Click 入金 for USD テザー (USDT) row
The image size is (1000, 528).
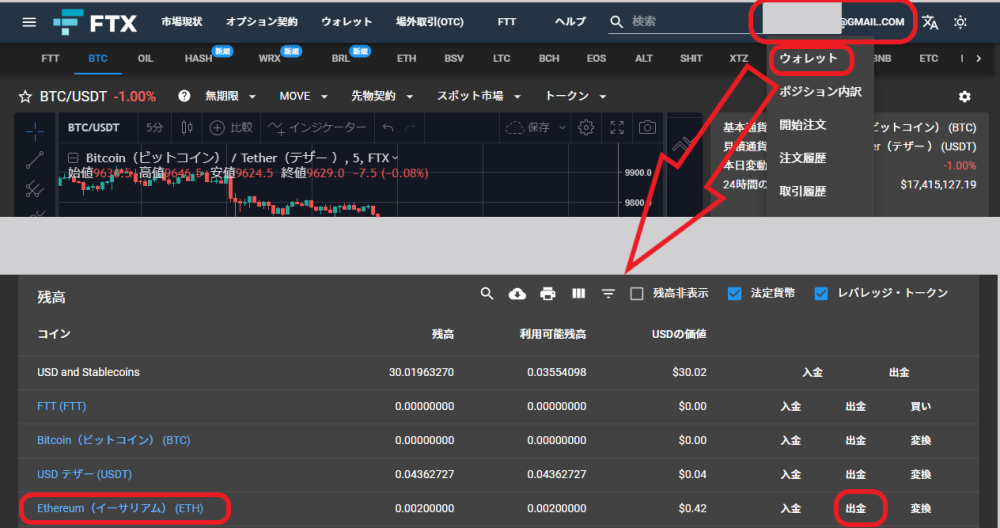[791, 474]
